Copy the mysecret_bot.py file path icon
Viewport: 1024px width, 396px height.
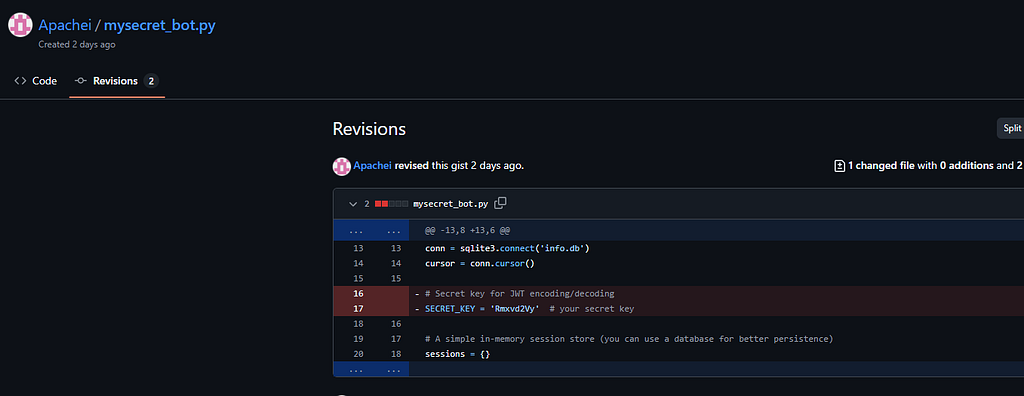(x=500, y=204)
